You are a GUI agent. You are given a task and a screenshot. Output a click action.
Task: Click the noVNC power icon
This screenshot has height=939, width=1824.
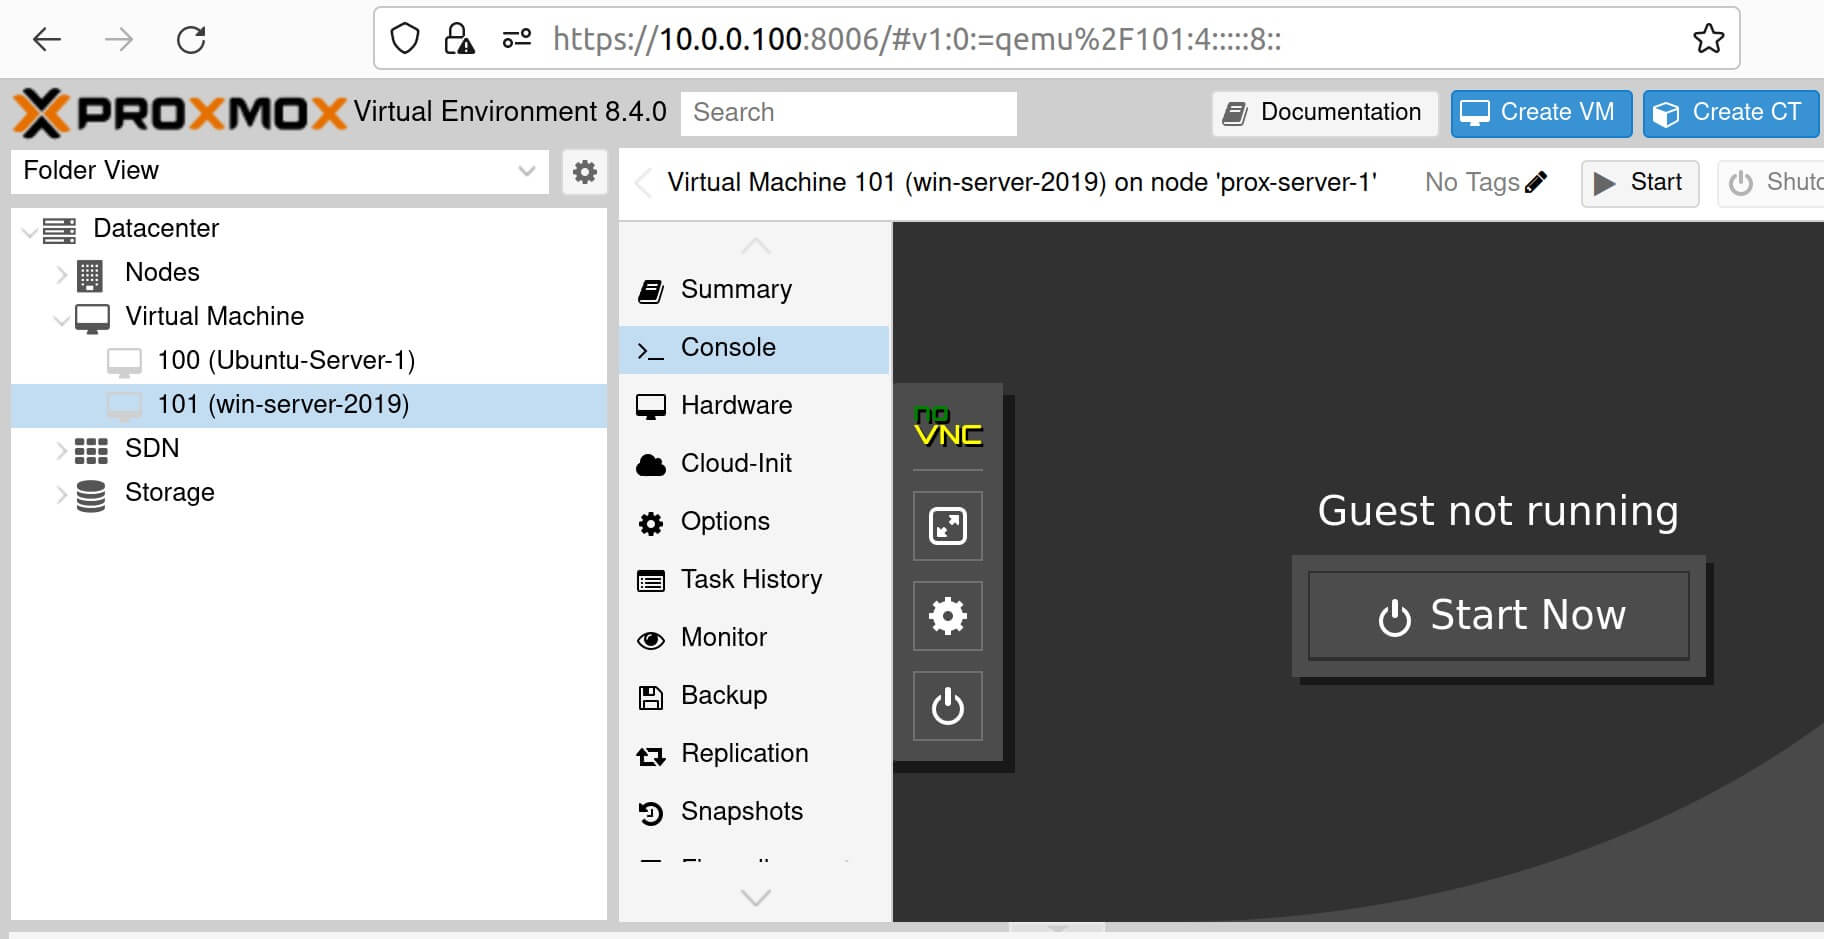point(948,706)
